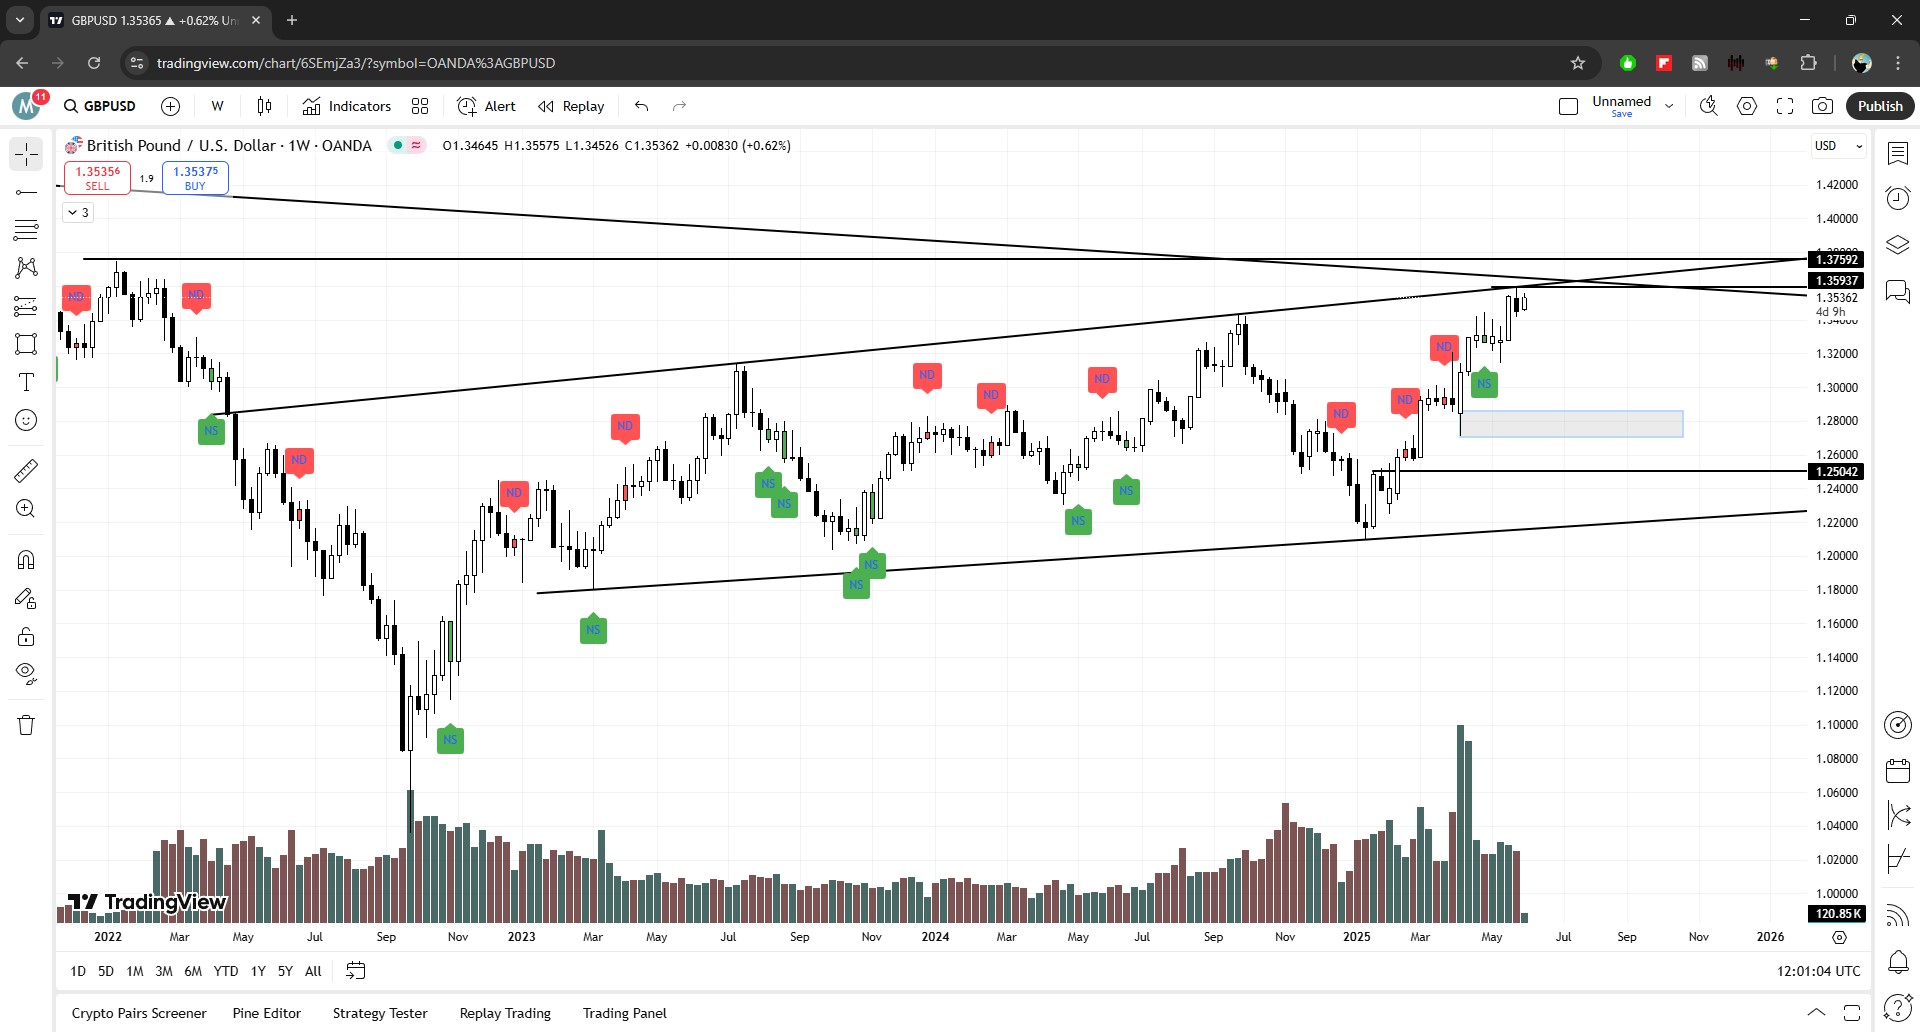This screenshot has width=1920, height=1032.
Task: Open the Watchlist panel
Action: pos(1898,153)
